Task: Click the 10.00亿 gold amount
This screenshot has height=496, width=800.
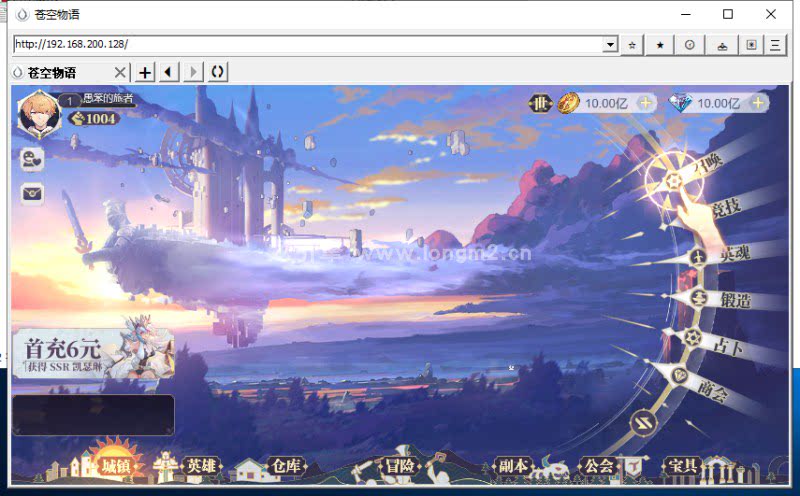Action: [606, 104]
